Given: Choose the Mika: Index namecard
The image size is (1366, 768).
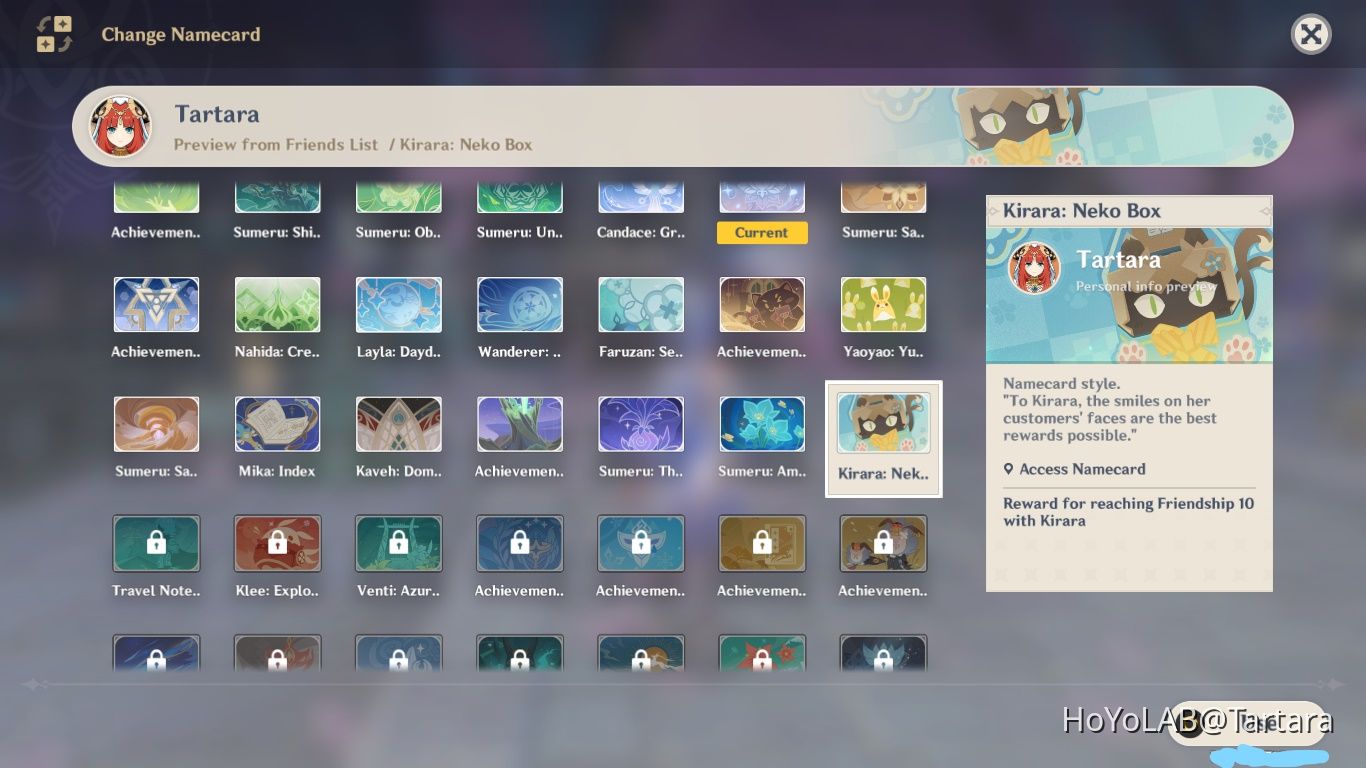Looking at the screenshot, I should [x=277, y=425].
